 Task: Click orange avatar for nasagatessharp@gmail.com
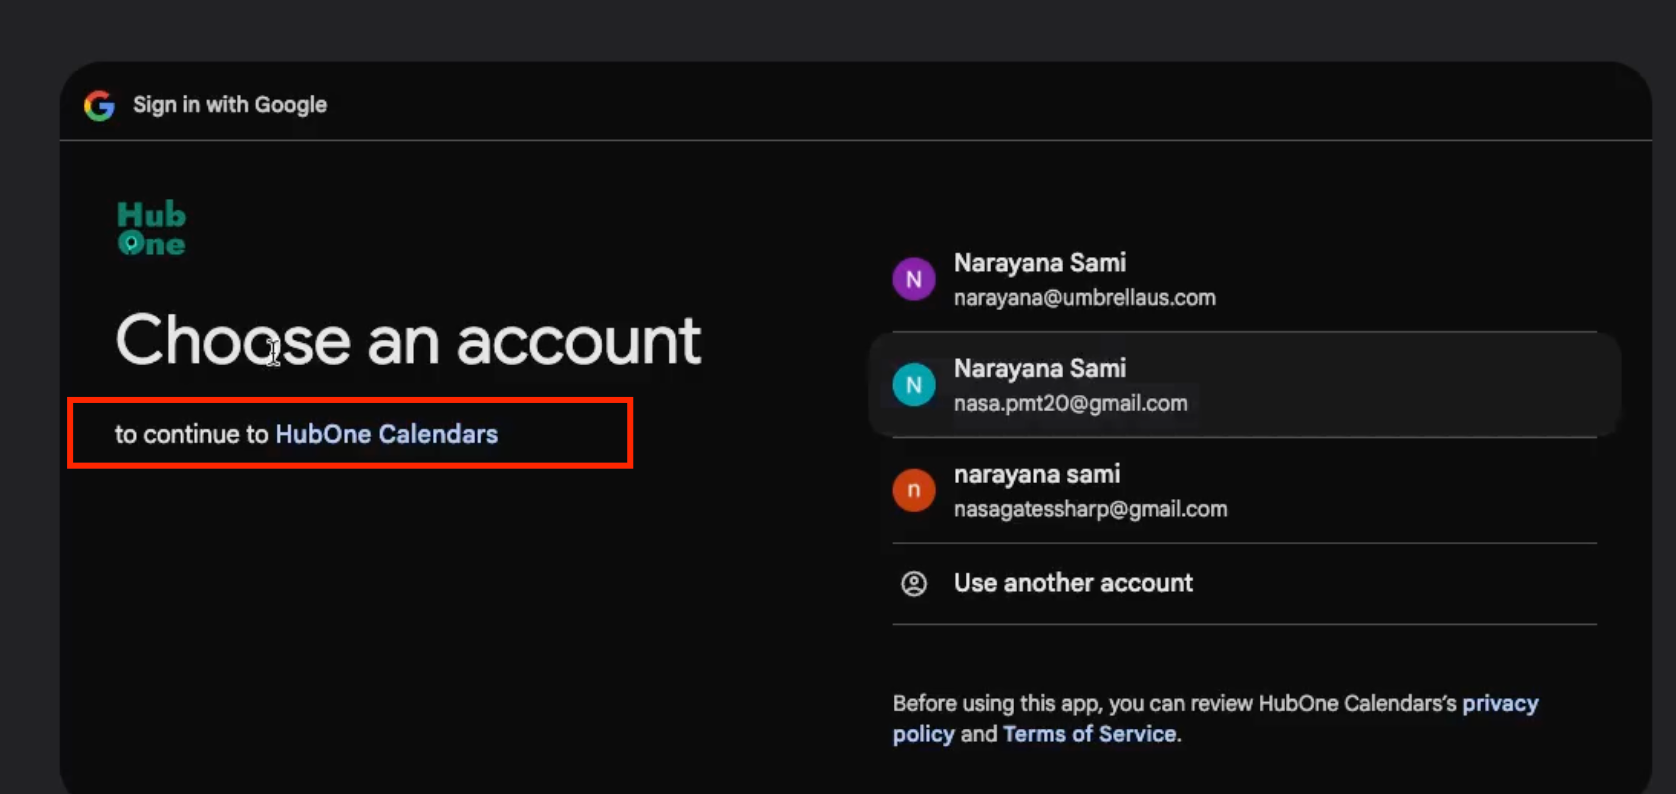pyautogui.click(x=914, y=490)
